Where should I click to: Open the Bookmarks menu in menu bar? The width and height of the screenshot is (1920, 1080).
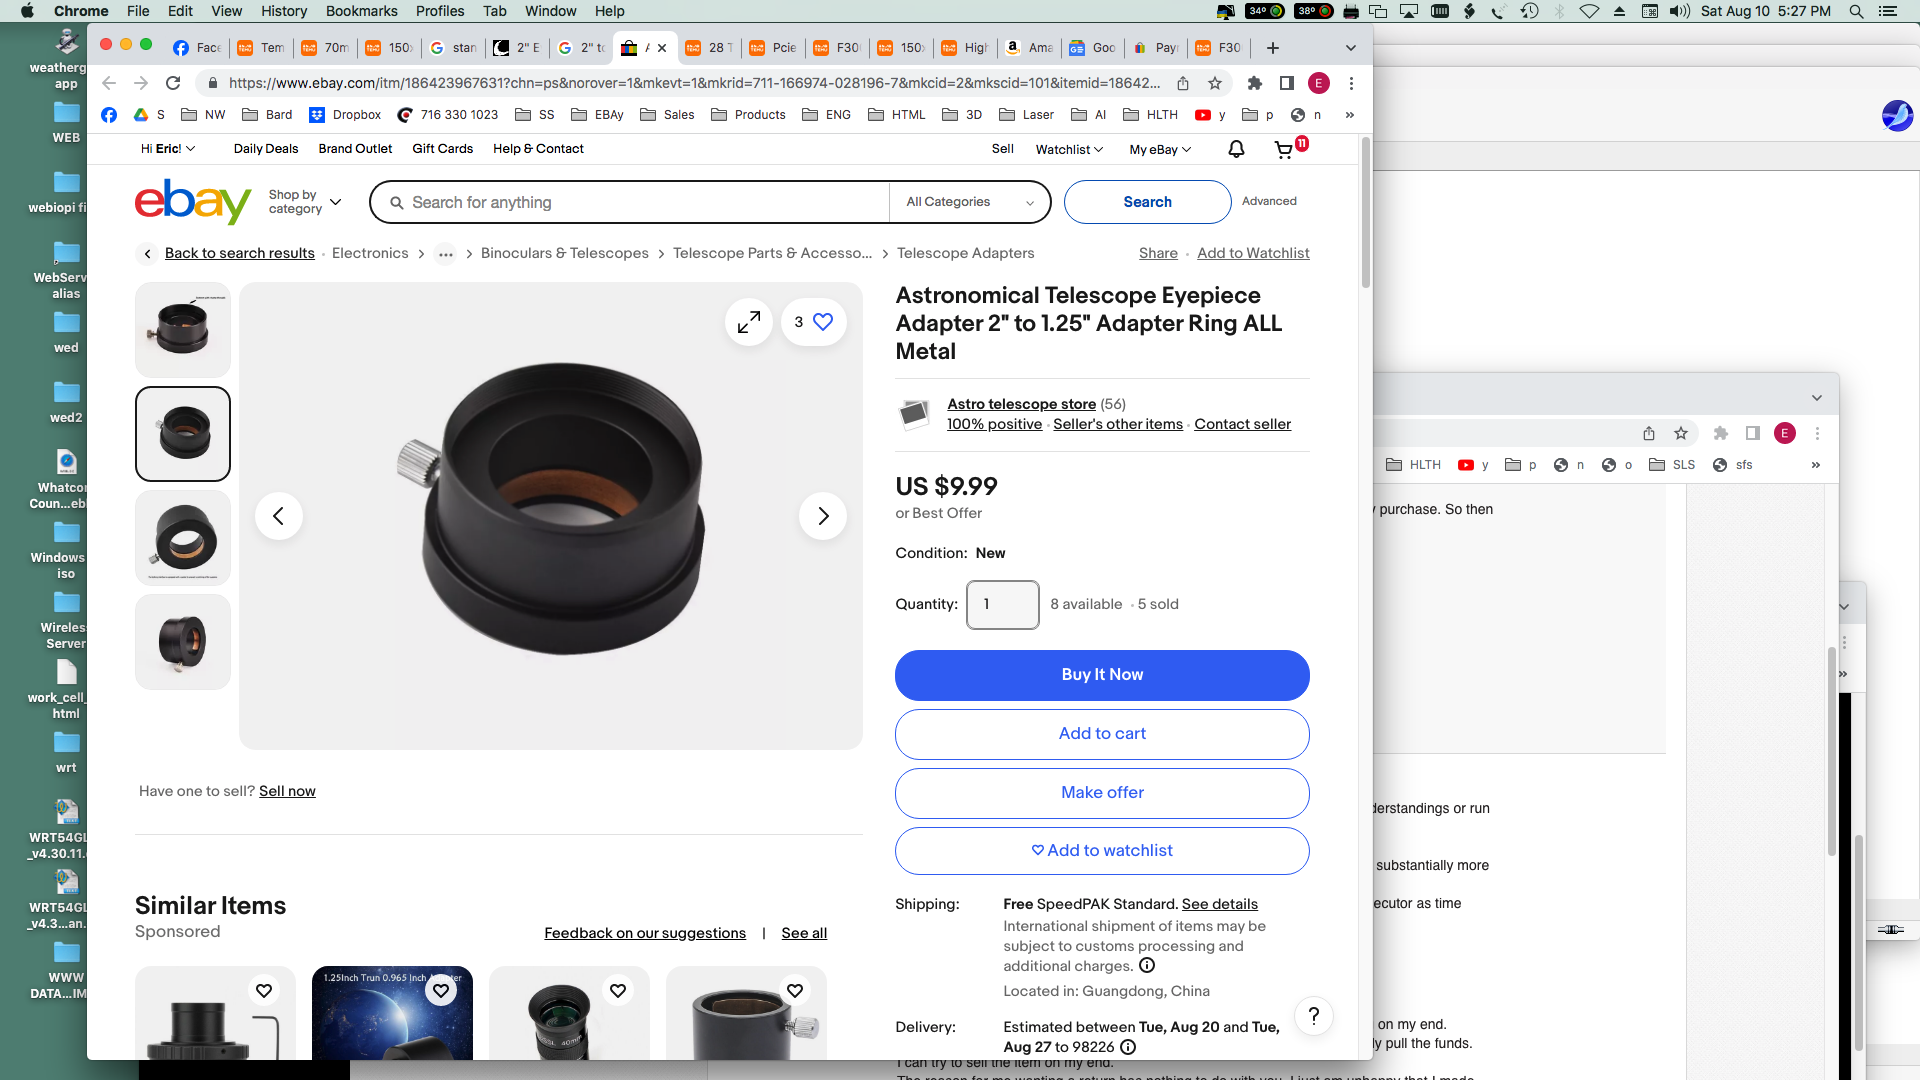(x=361, y=11)
